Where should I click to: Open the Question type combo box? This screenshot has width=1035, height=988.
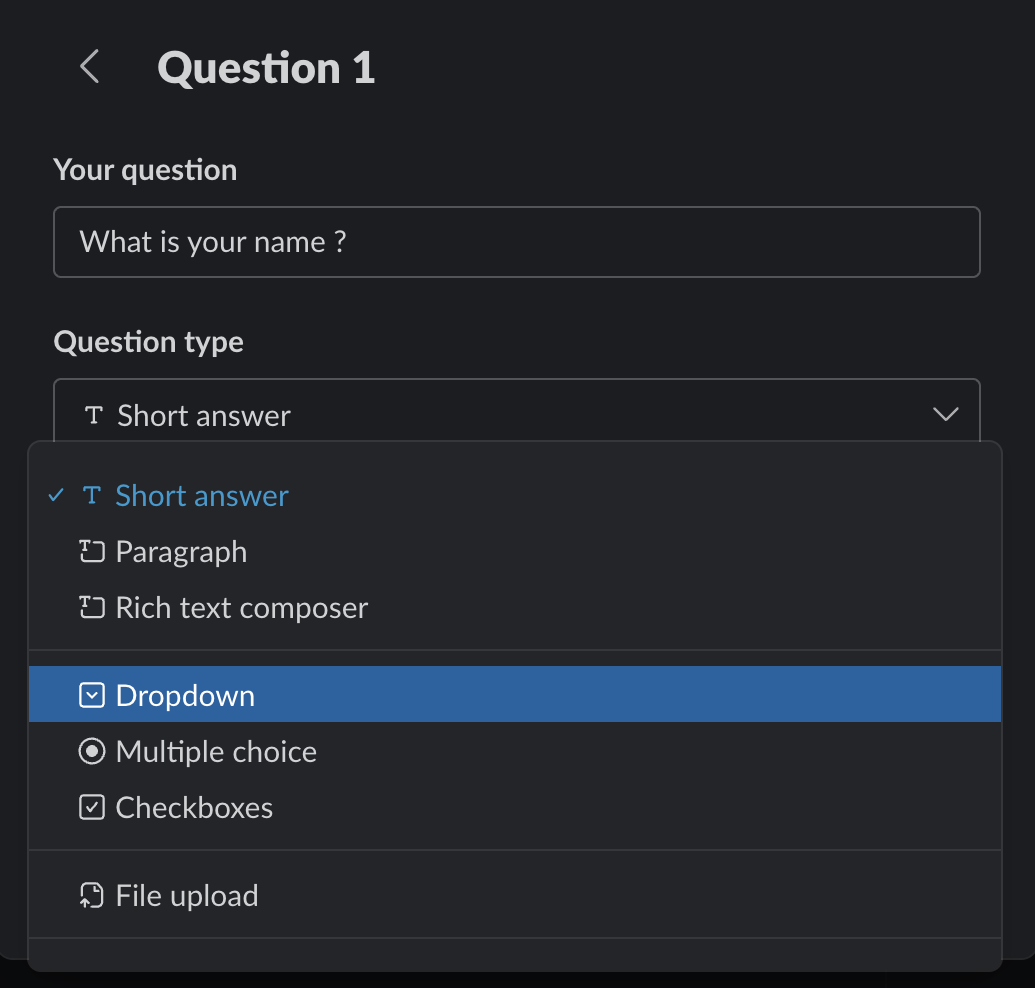pos(516,414)
